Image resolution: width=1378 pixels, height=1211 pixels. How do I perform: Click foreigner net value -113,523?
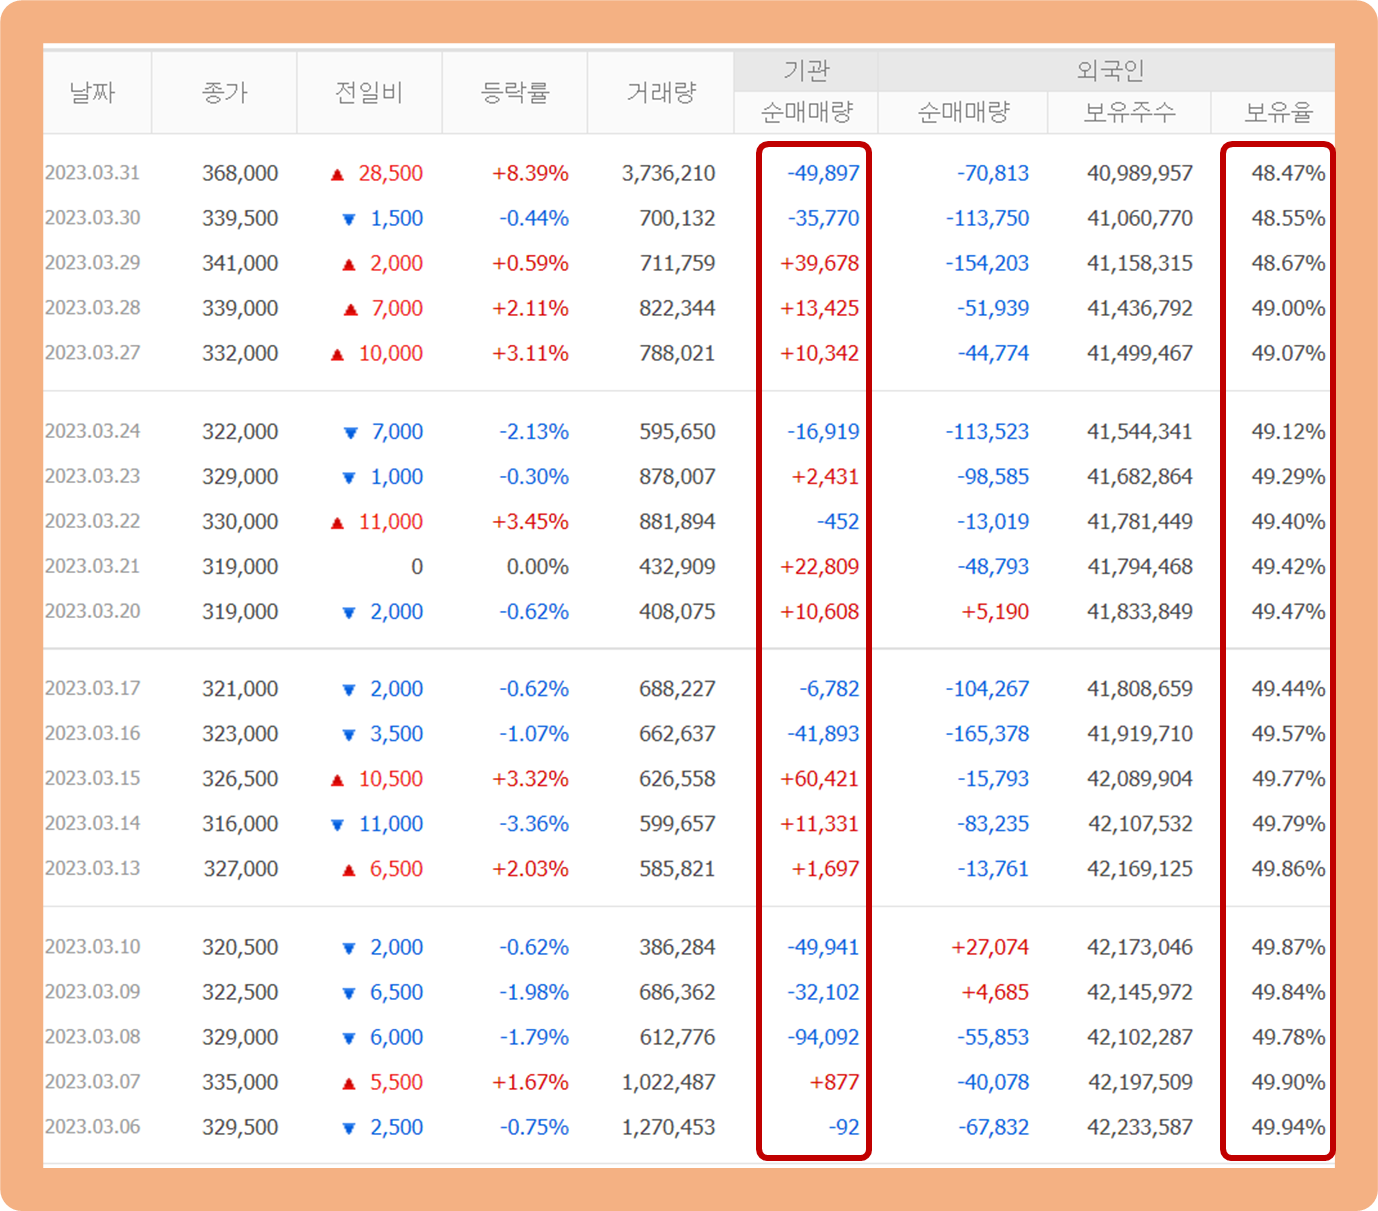pos(988,432)
